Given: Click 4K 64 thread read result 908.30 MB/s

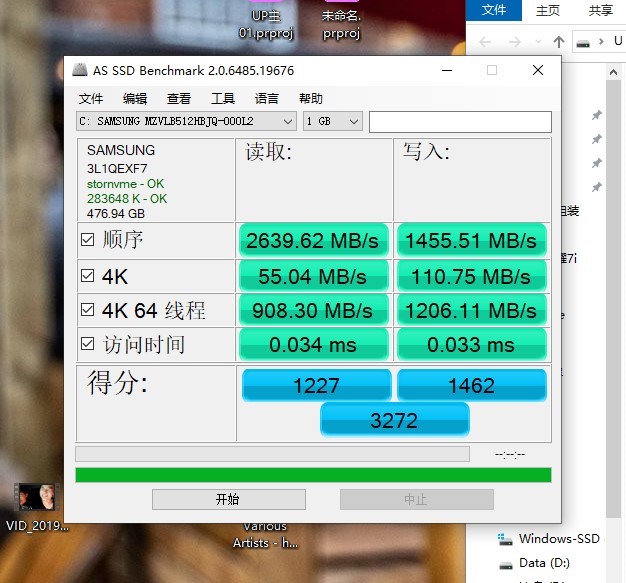Looking at the screenshot, I should click(x=313, y=310).
